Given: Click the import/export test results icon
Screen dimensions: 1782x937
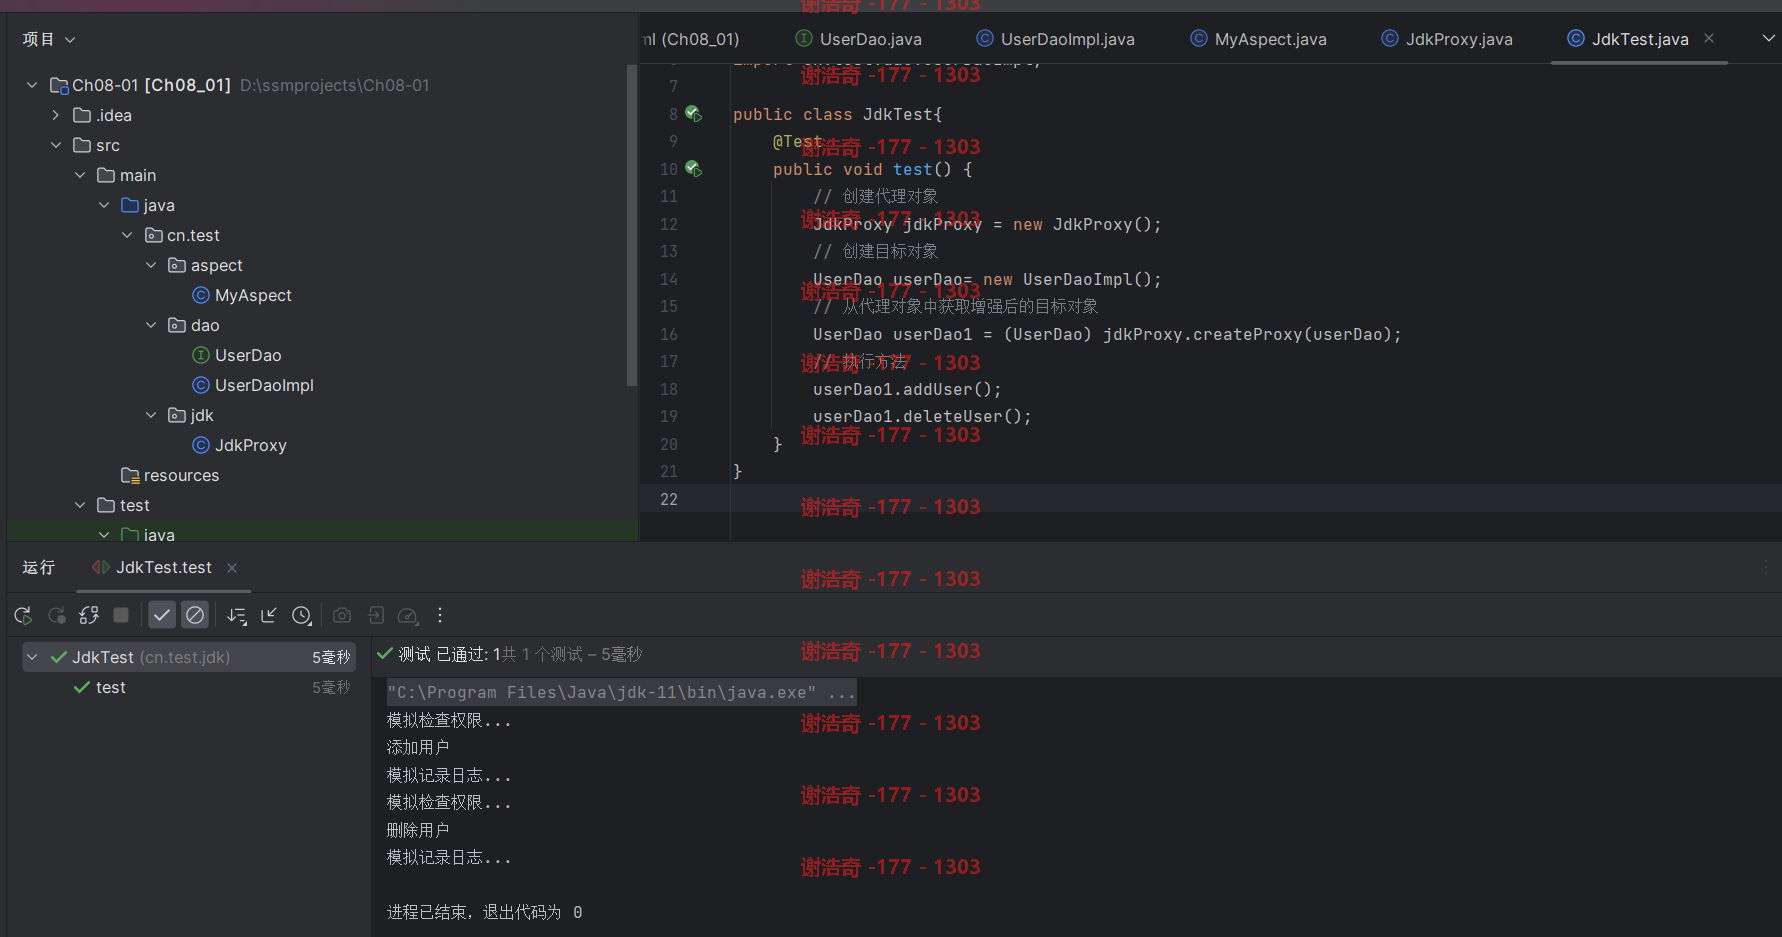Looking at the screenshot, I should point(375,615).
